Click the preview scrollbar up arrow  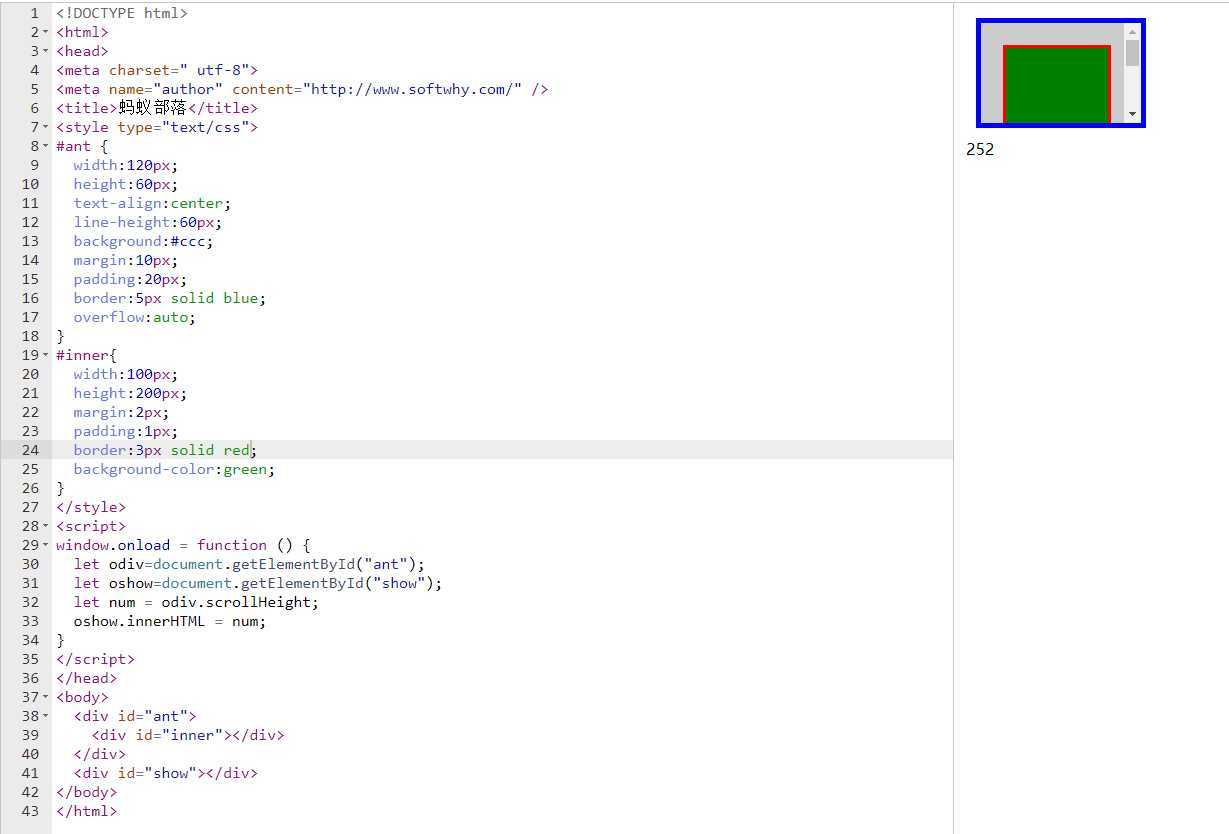1132,31
